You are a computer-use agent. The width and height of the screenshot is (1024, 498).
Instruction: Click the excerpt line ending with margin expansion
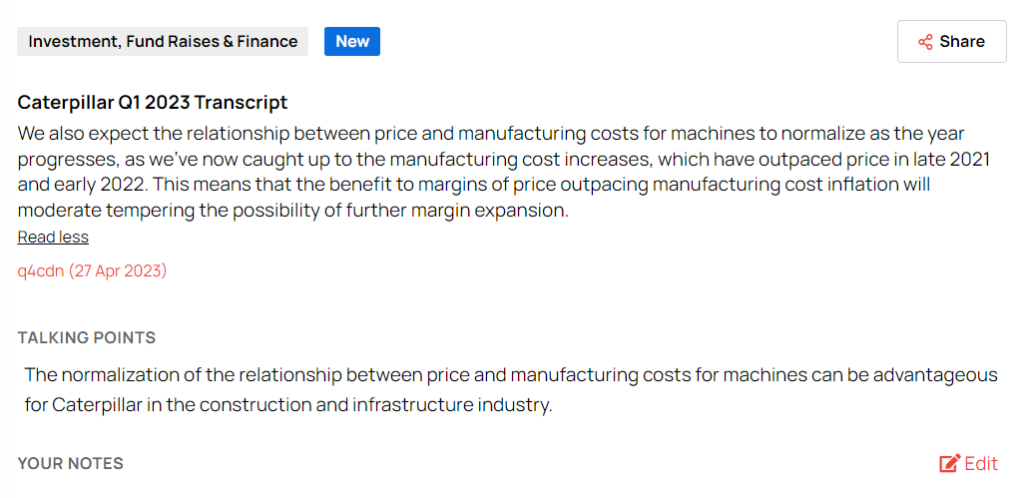click(x=293, y=211)
